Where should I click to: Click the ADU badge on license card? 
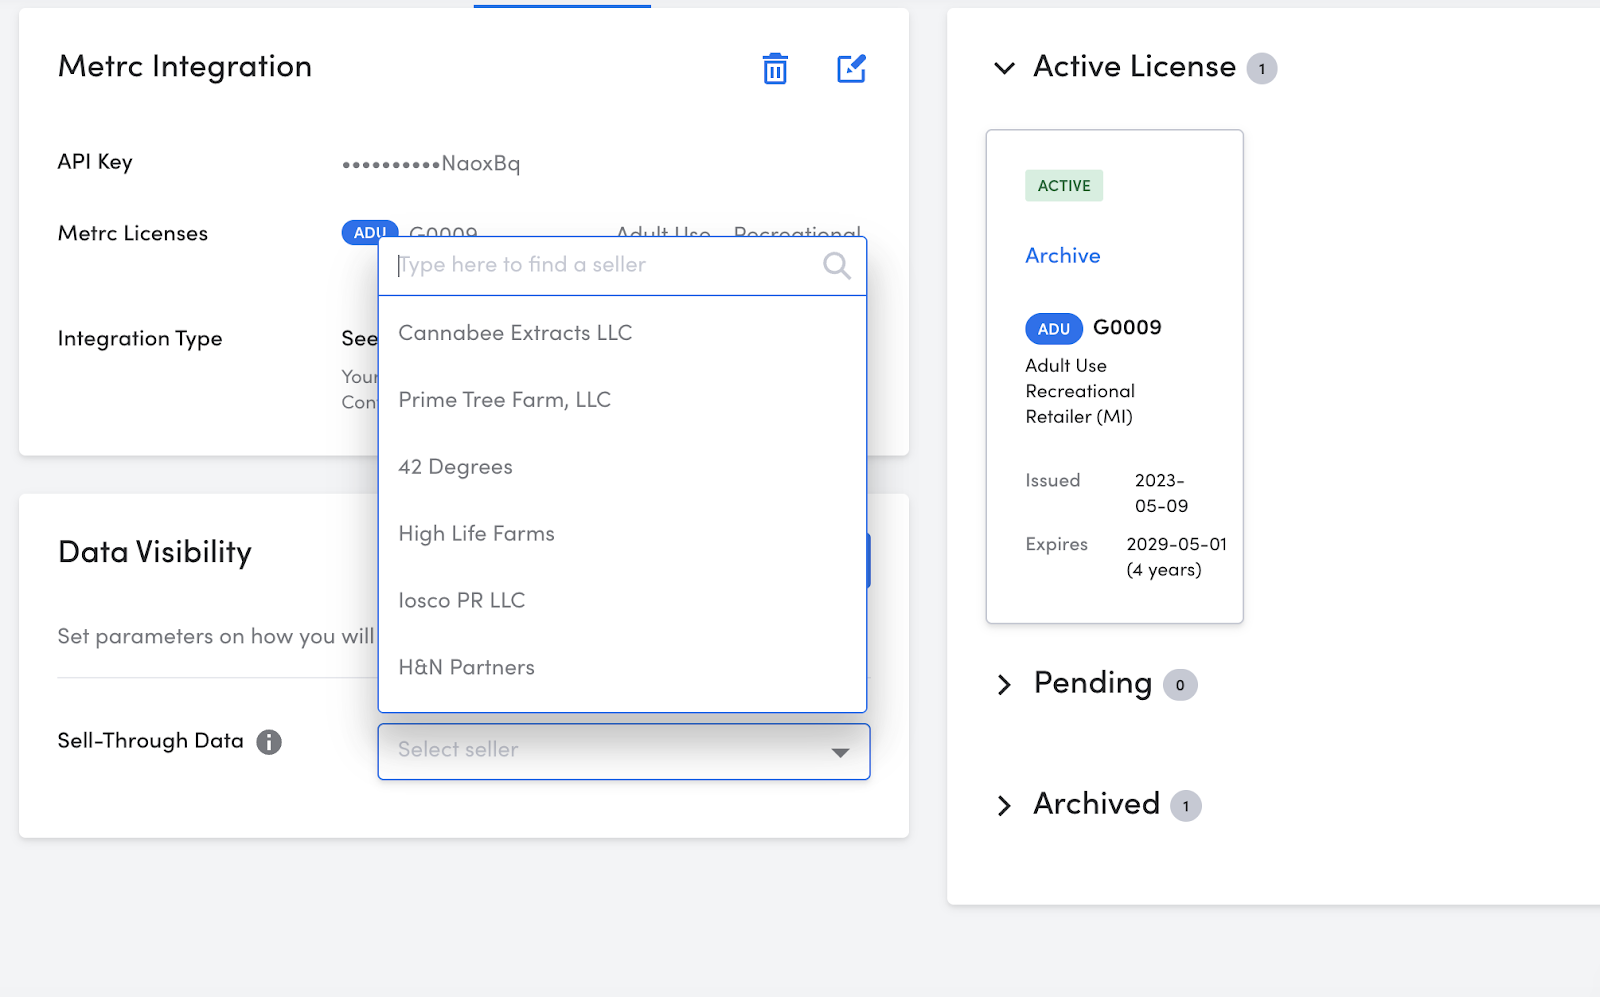click(x=1054, y=329)
